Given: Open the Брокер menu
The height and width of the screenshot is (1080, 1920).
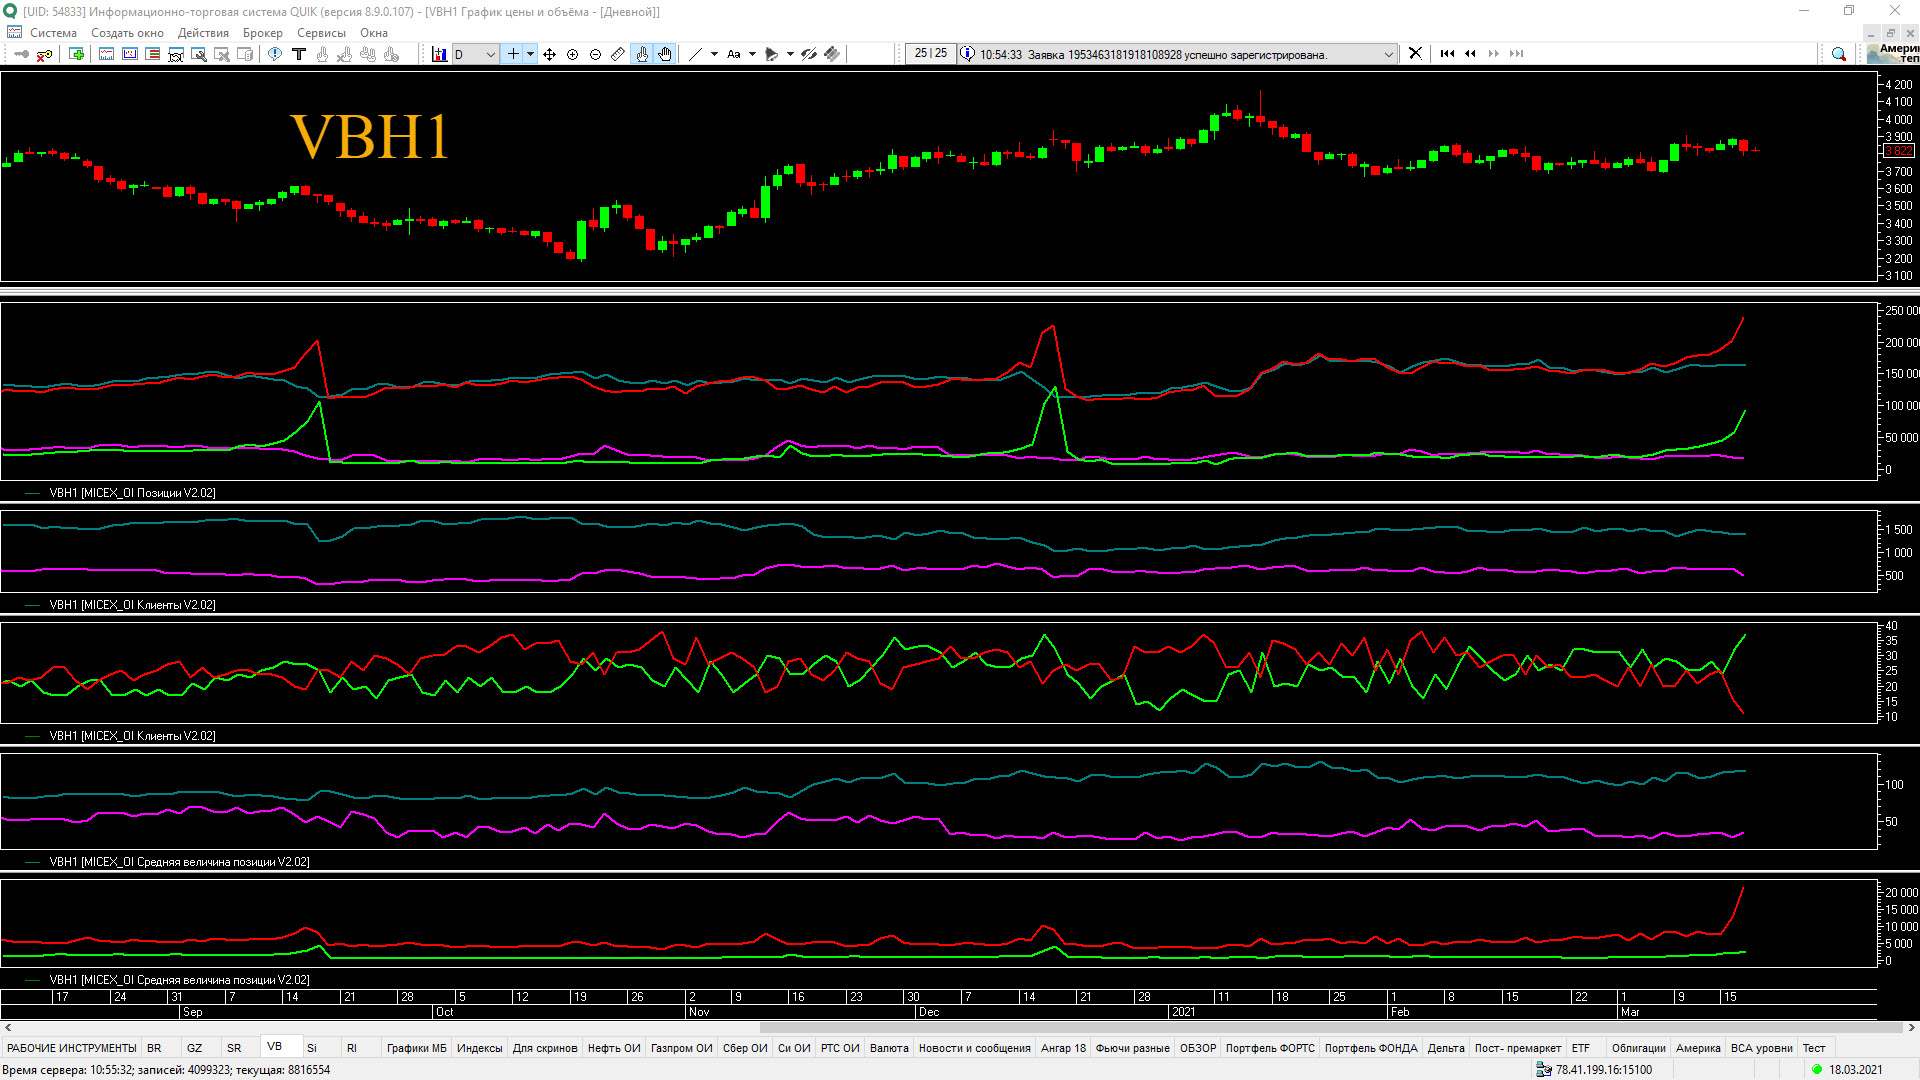Looking at the screenshot, I should (x=262, y=33).
